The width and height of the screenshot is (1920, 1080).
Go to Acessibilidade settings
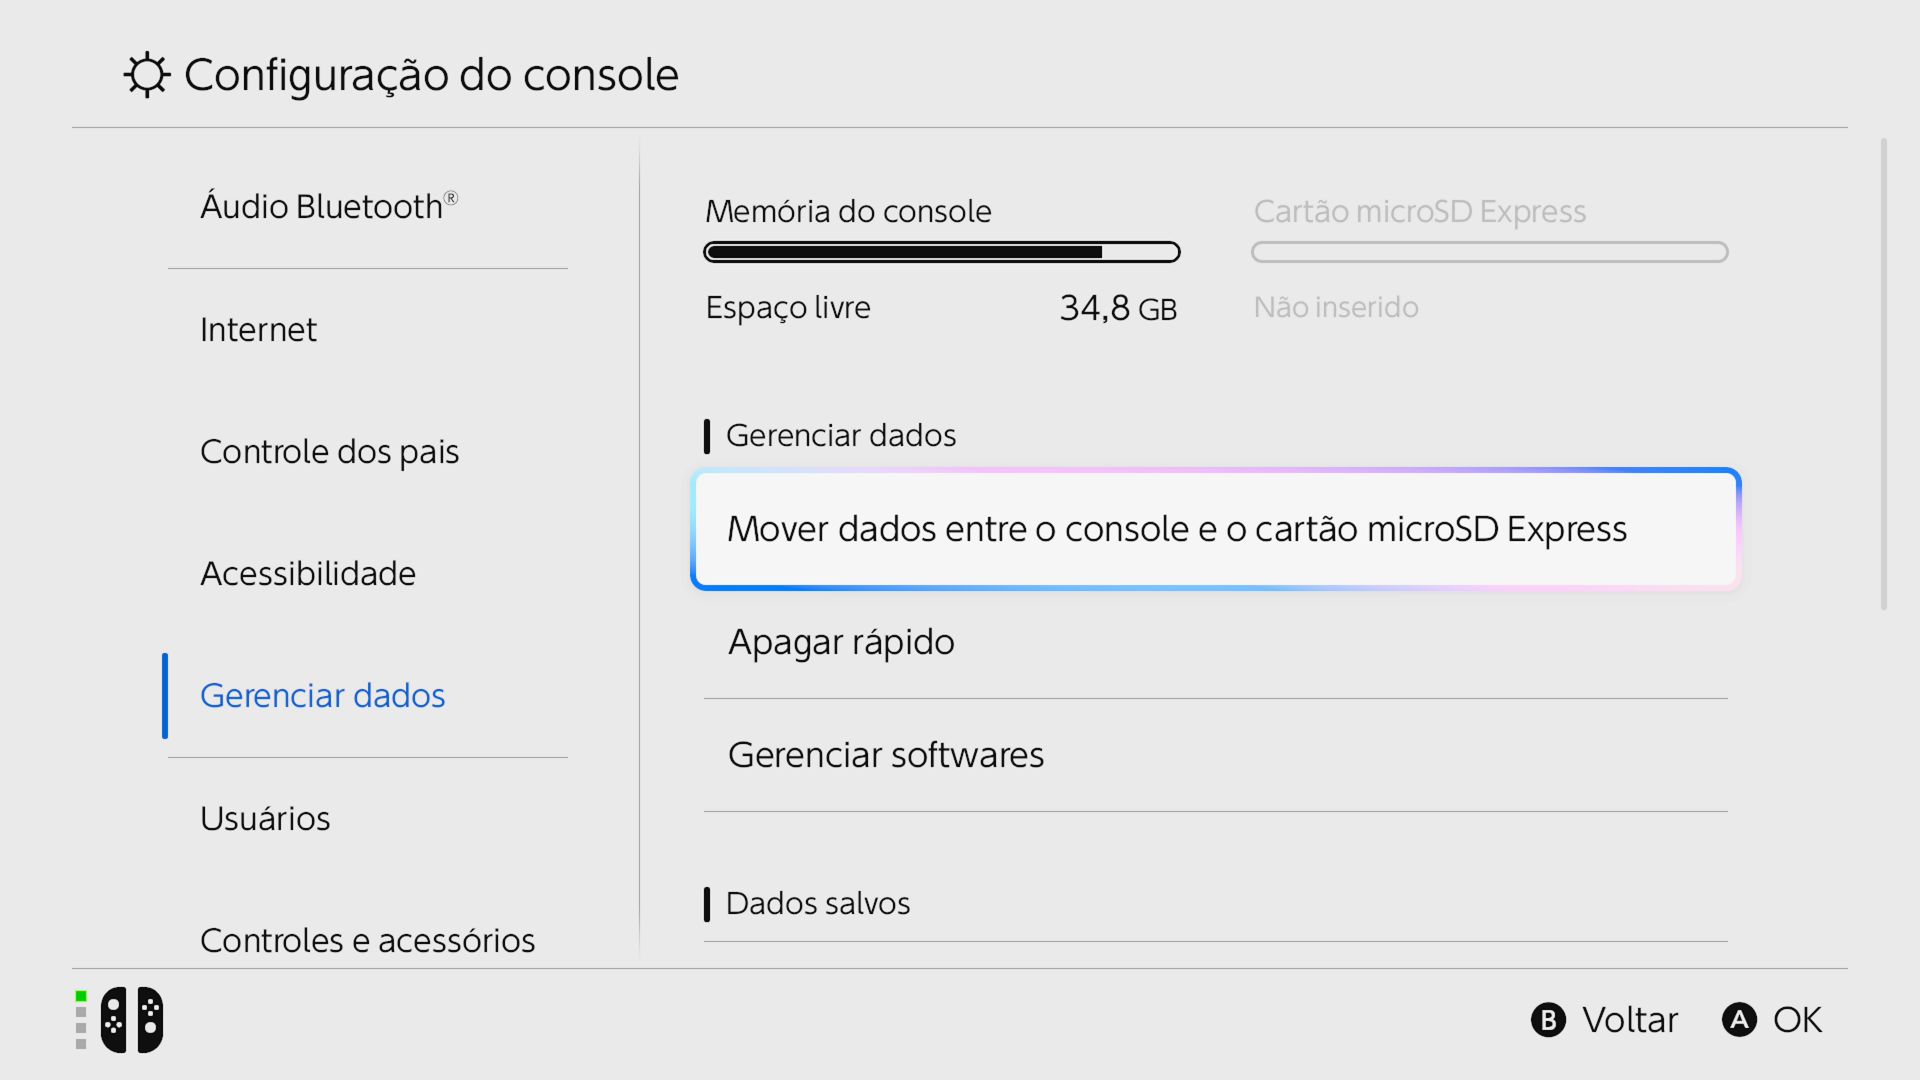coord(308,574)
